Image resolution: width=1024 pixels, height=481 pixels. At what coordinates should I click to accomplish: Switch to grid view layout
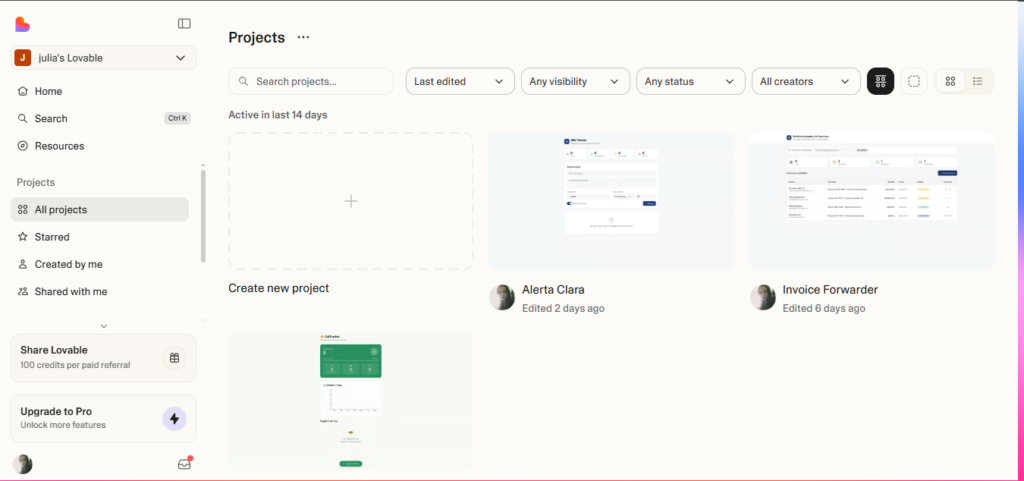tap(951, 81)
